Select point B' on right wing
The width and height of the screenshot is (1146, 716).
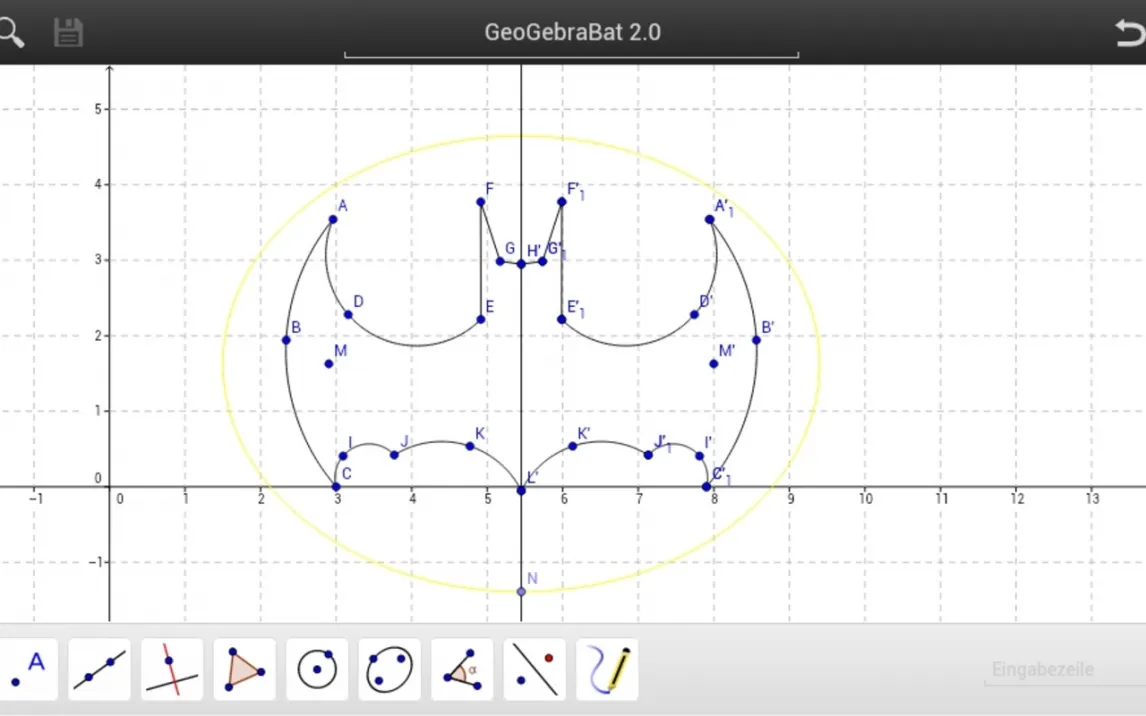pyautogui.click(x=756, y=340)
